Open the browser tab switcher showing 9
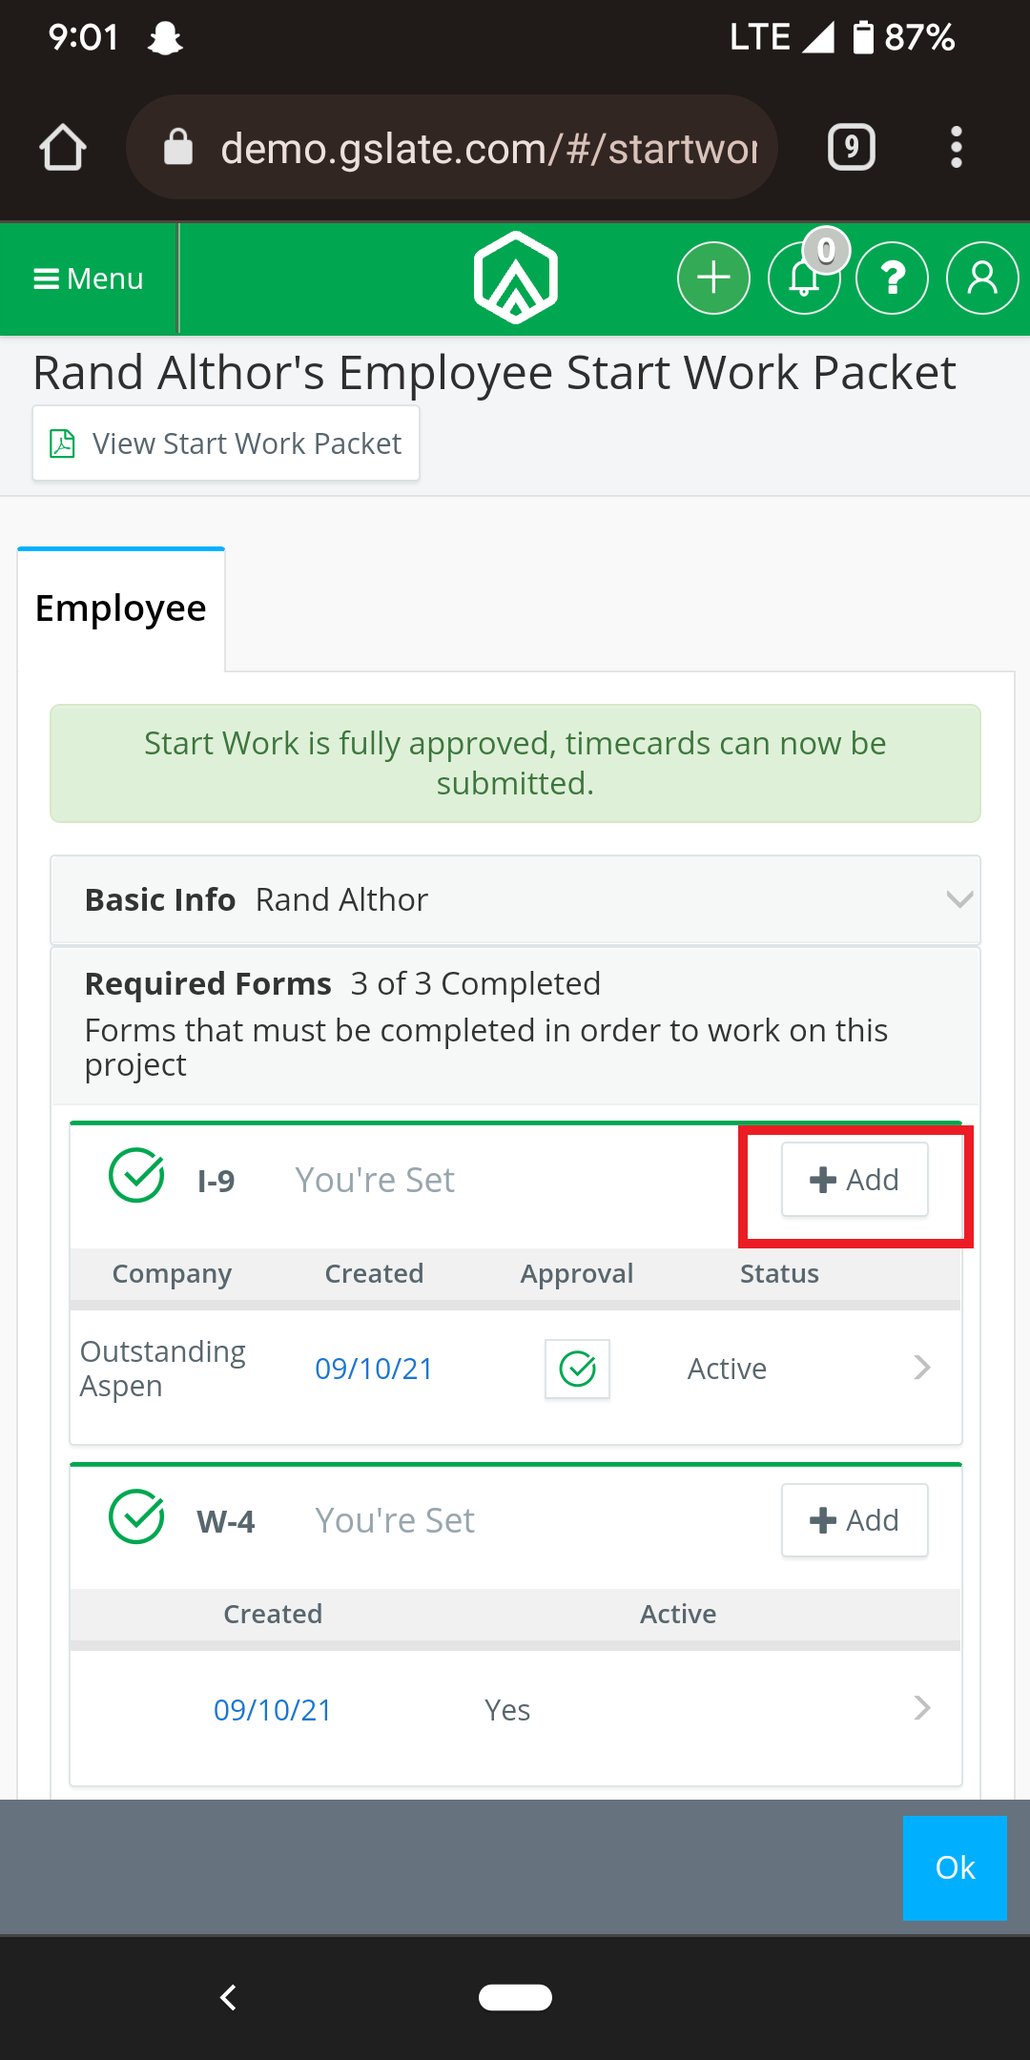 click(x=850, y=146)
